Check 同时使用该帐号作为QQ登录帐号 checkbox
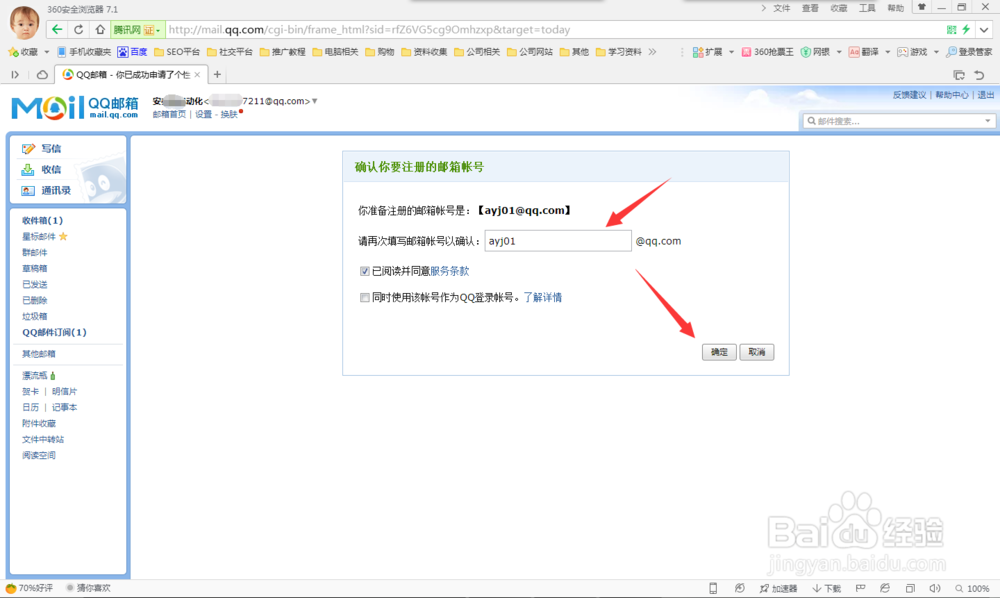The width and height of the screenshot is (1000, 598). (x=365, y=298)
